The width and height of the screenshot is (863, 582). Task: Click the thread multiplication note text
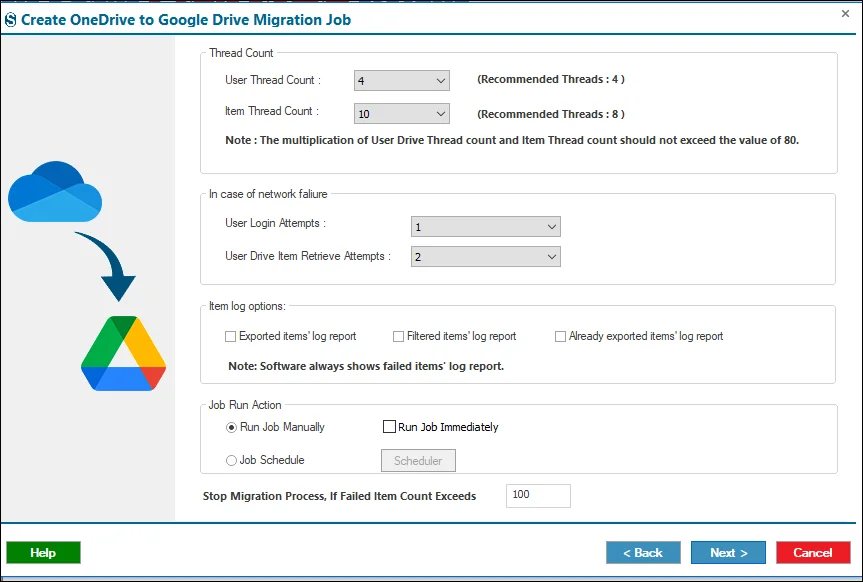click(x=512, y=140)
